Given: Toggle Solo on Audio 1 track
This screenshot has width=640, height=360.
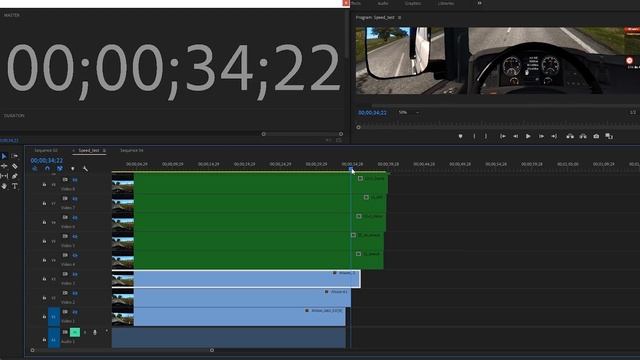Looking at the screenshot, I should coord(85,332).
